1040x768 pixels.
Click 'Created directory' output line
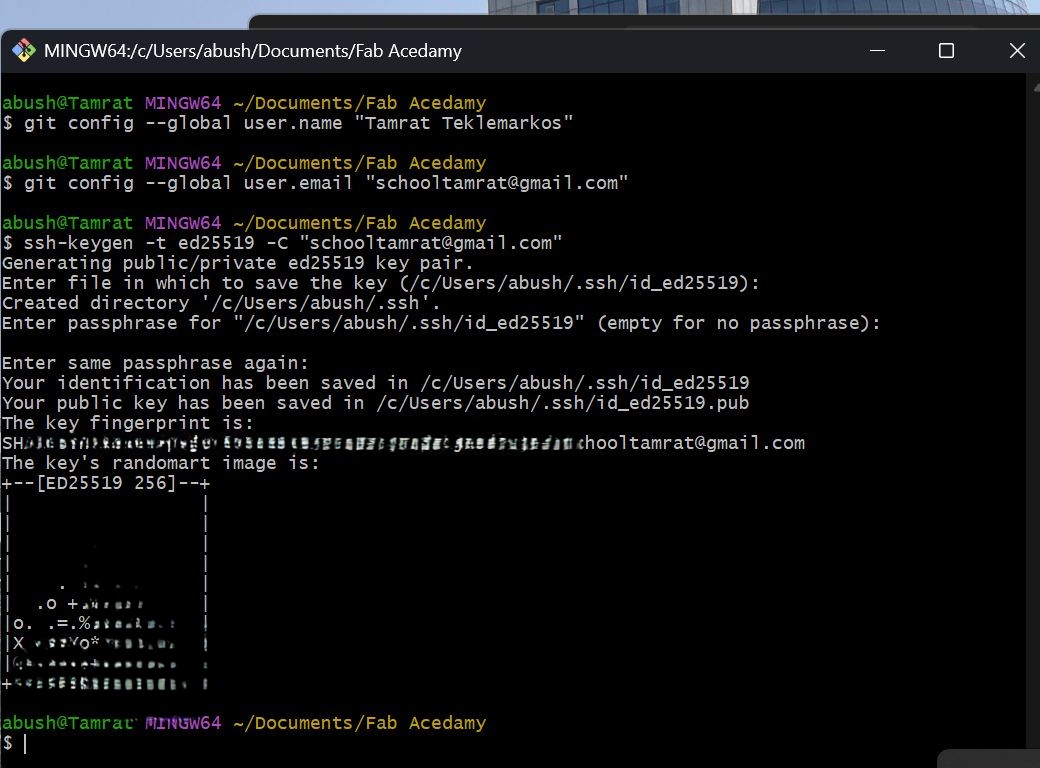click(x=221, y=303)
